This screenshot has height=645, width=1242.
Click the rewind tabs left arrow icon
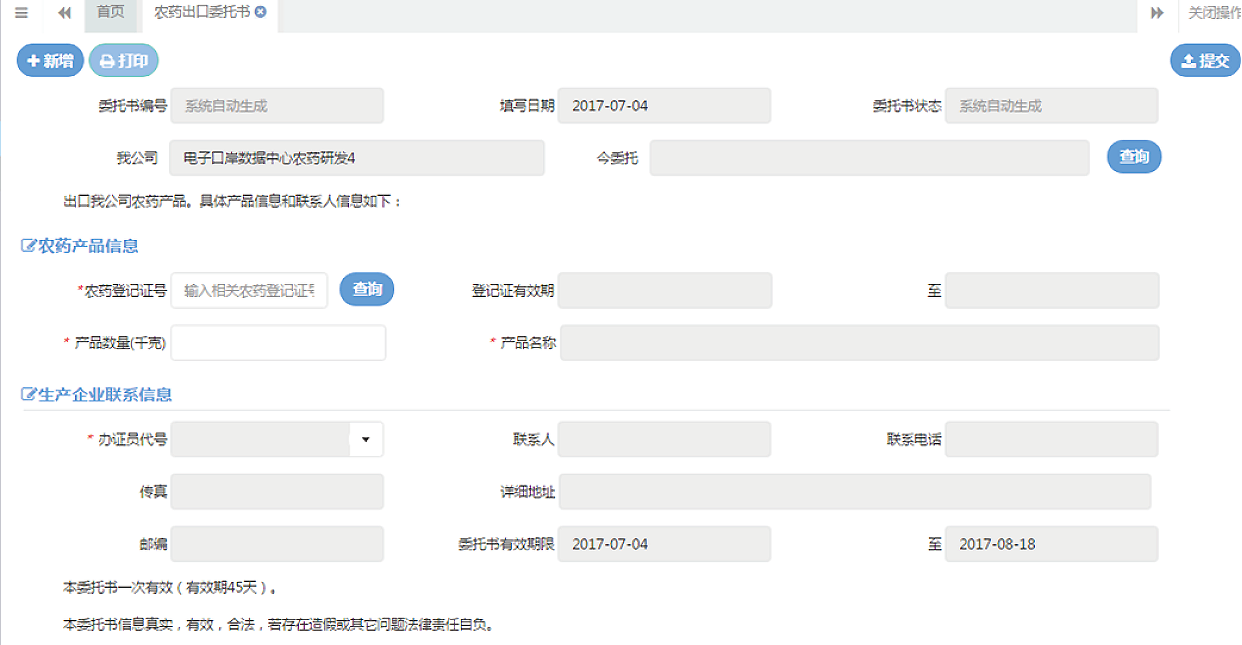(x=64, y=13)
